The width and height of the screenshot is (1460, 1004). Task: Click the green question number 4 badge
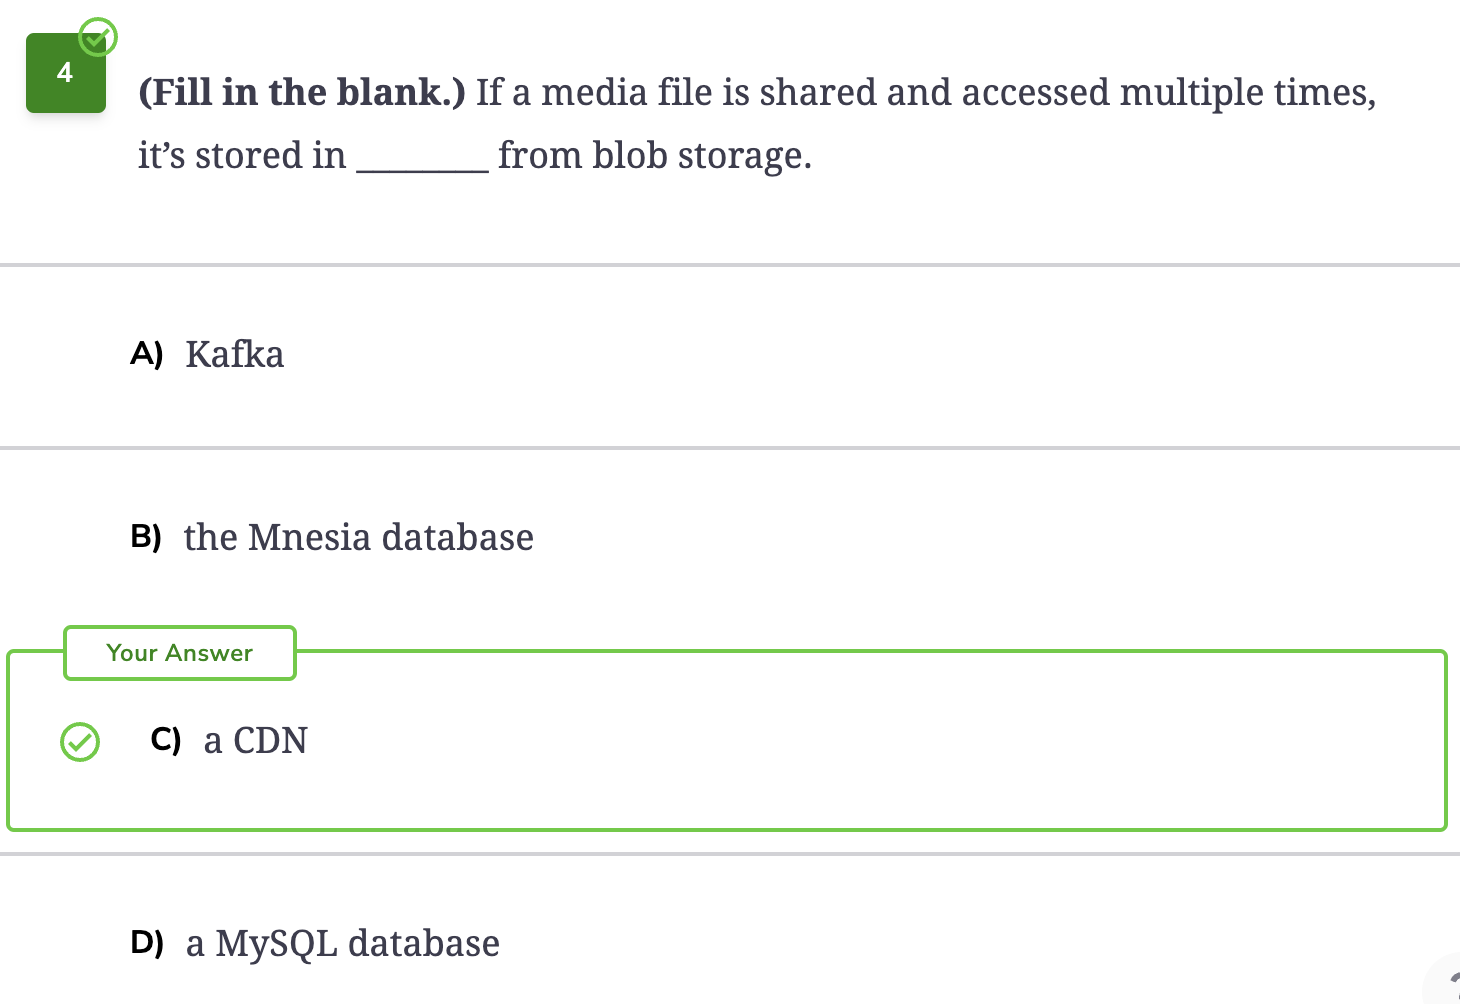pos(66,73)
